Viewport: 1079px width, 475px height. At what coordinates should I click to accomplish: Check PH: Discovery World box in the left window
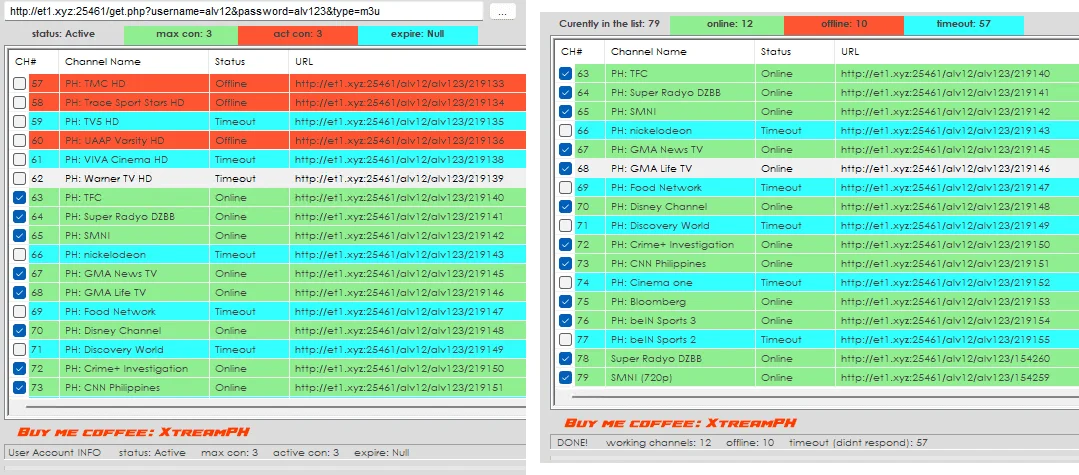[x=20, y=349]
